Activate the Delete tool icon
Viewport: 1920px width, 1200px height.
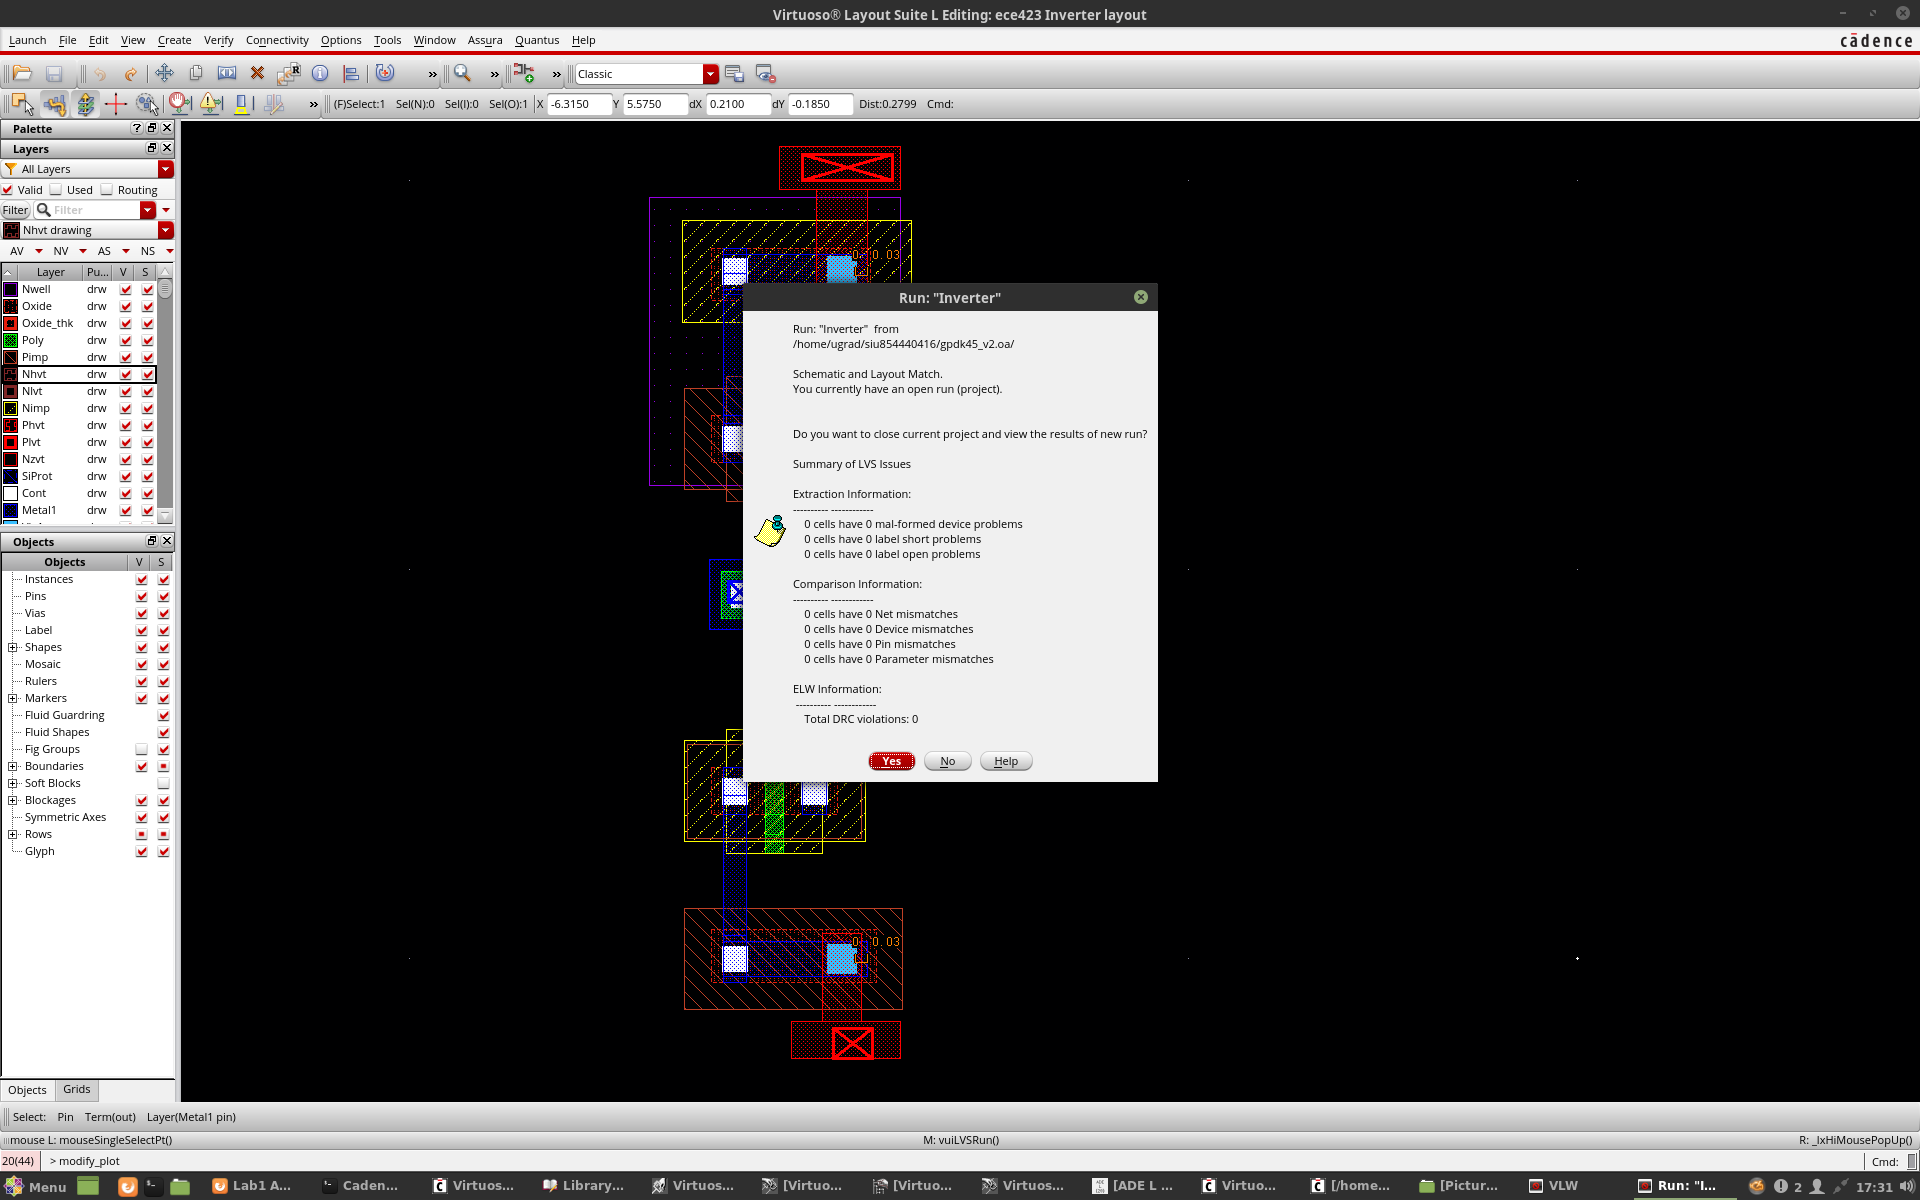tap(257, 73)
